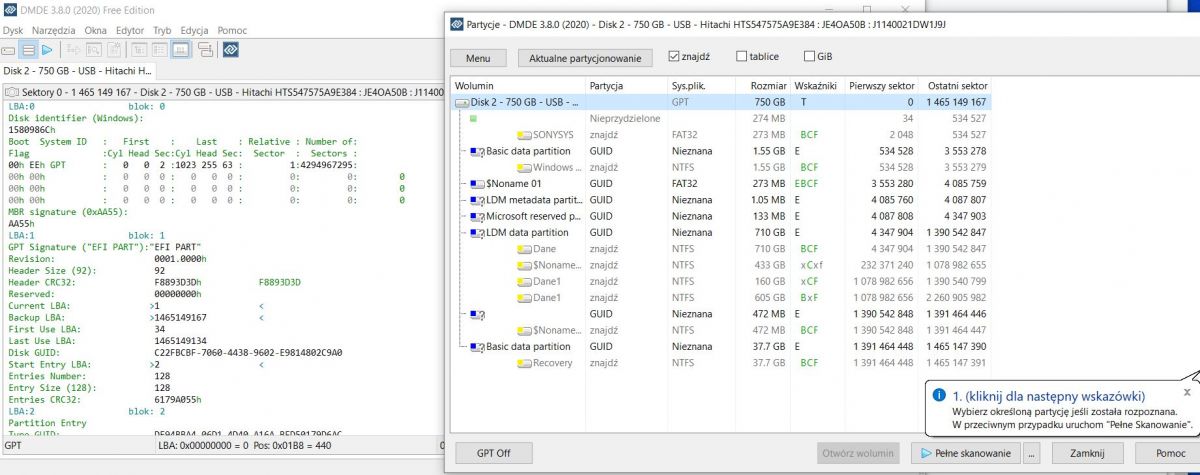The image size is (1200, 475).
Task: Click the stacked windows toolbar icon
Action: tap(204, 49)
